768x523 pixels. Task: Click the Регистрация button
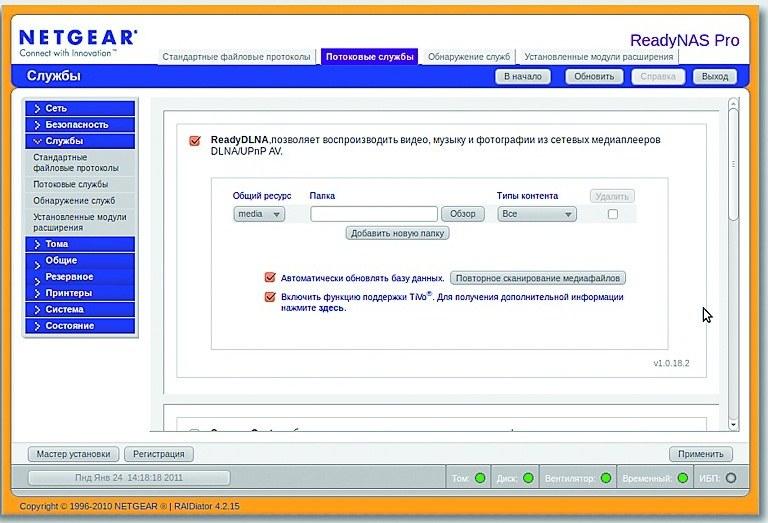tap(159, 454)
